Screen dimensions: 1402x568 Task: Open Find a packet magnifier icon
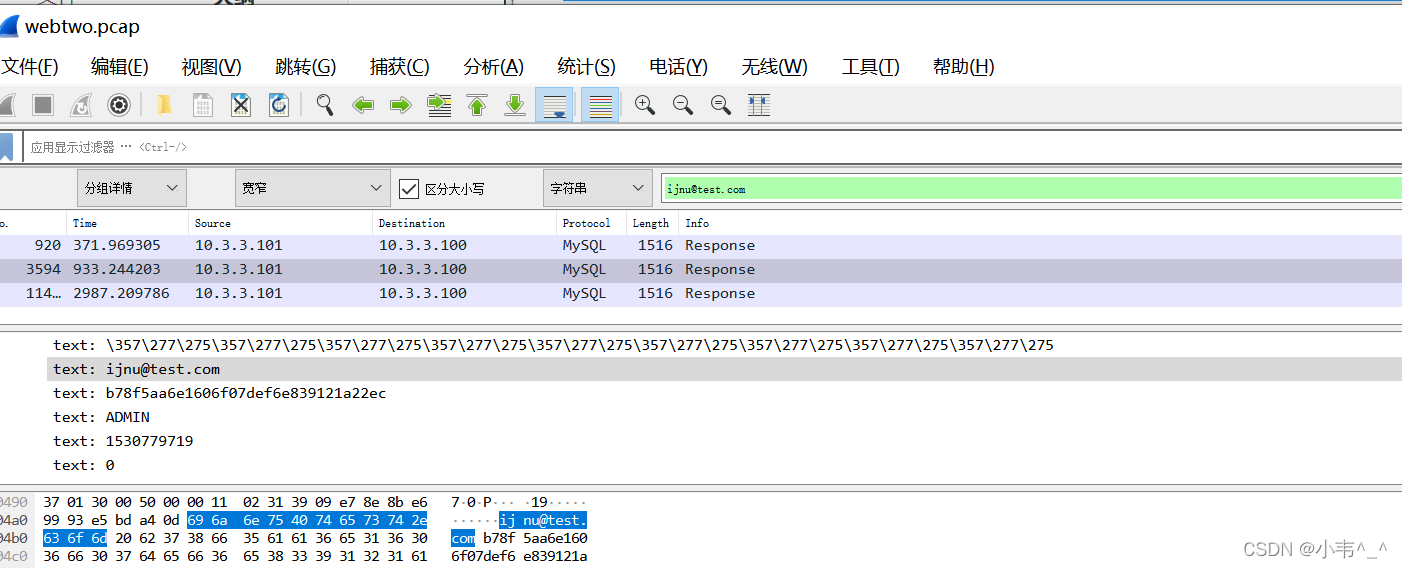[x=325, y=105]
